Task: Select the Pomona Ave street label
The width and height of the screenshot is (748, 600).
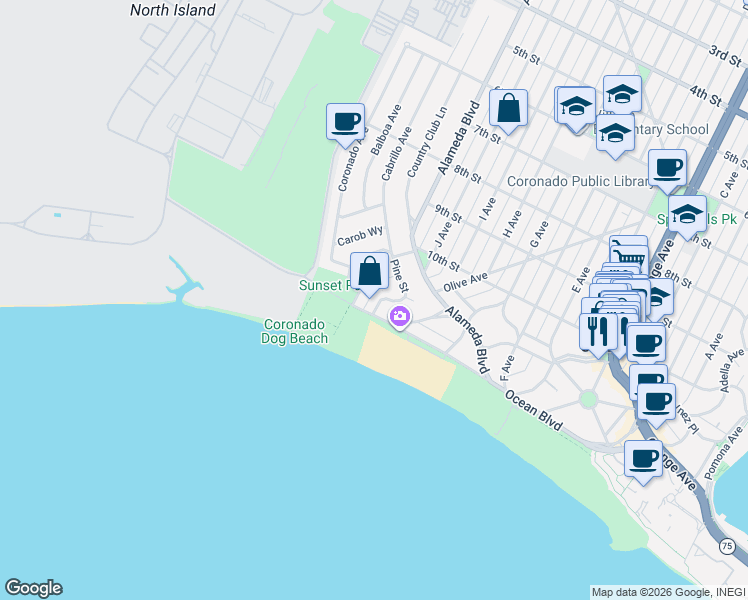Action: 723,454
